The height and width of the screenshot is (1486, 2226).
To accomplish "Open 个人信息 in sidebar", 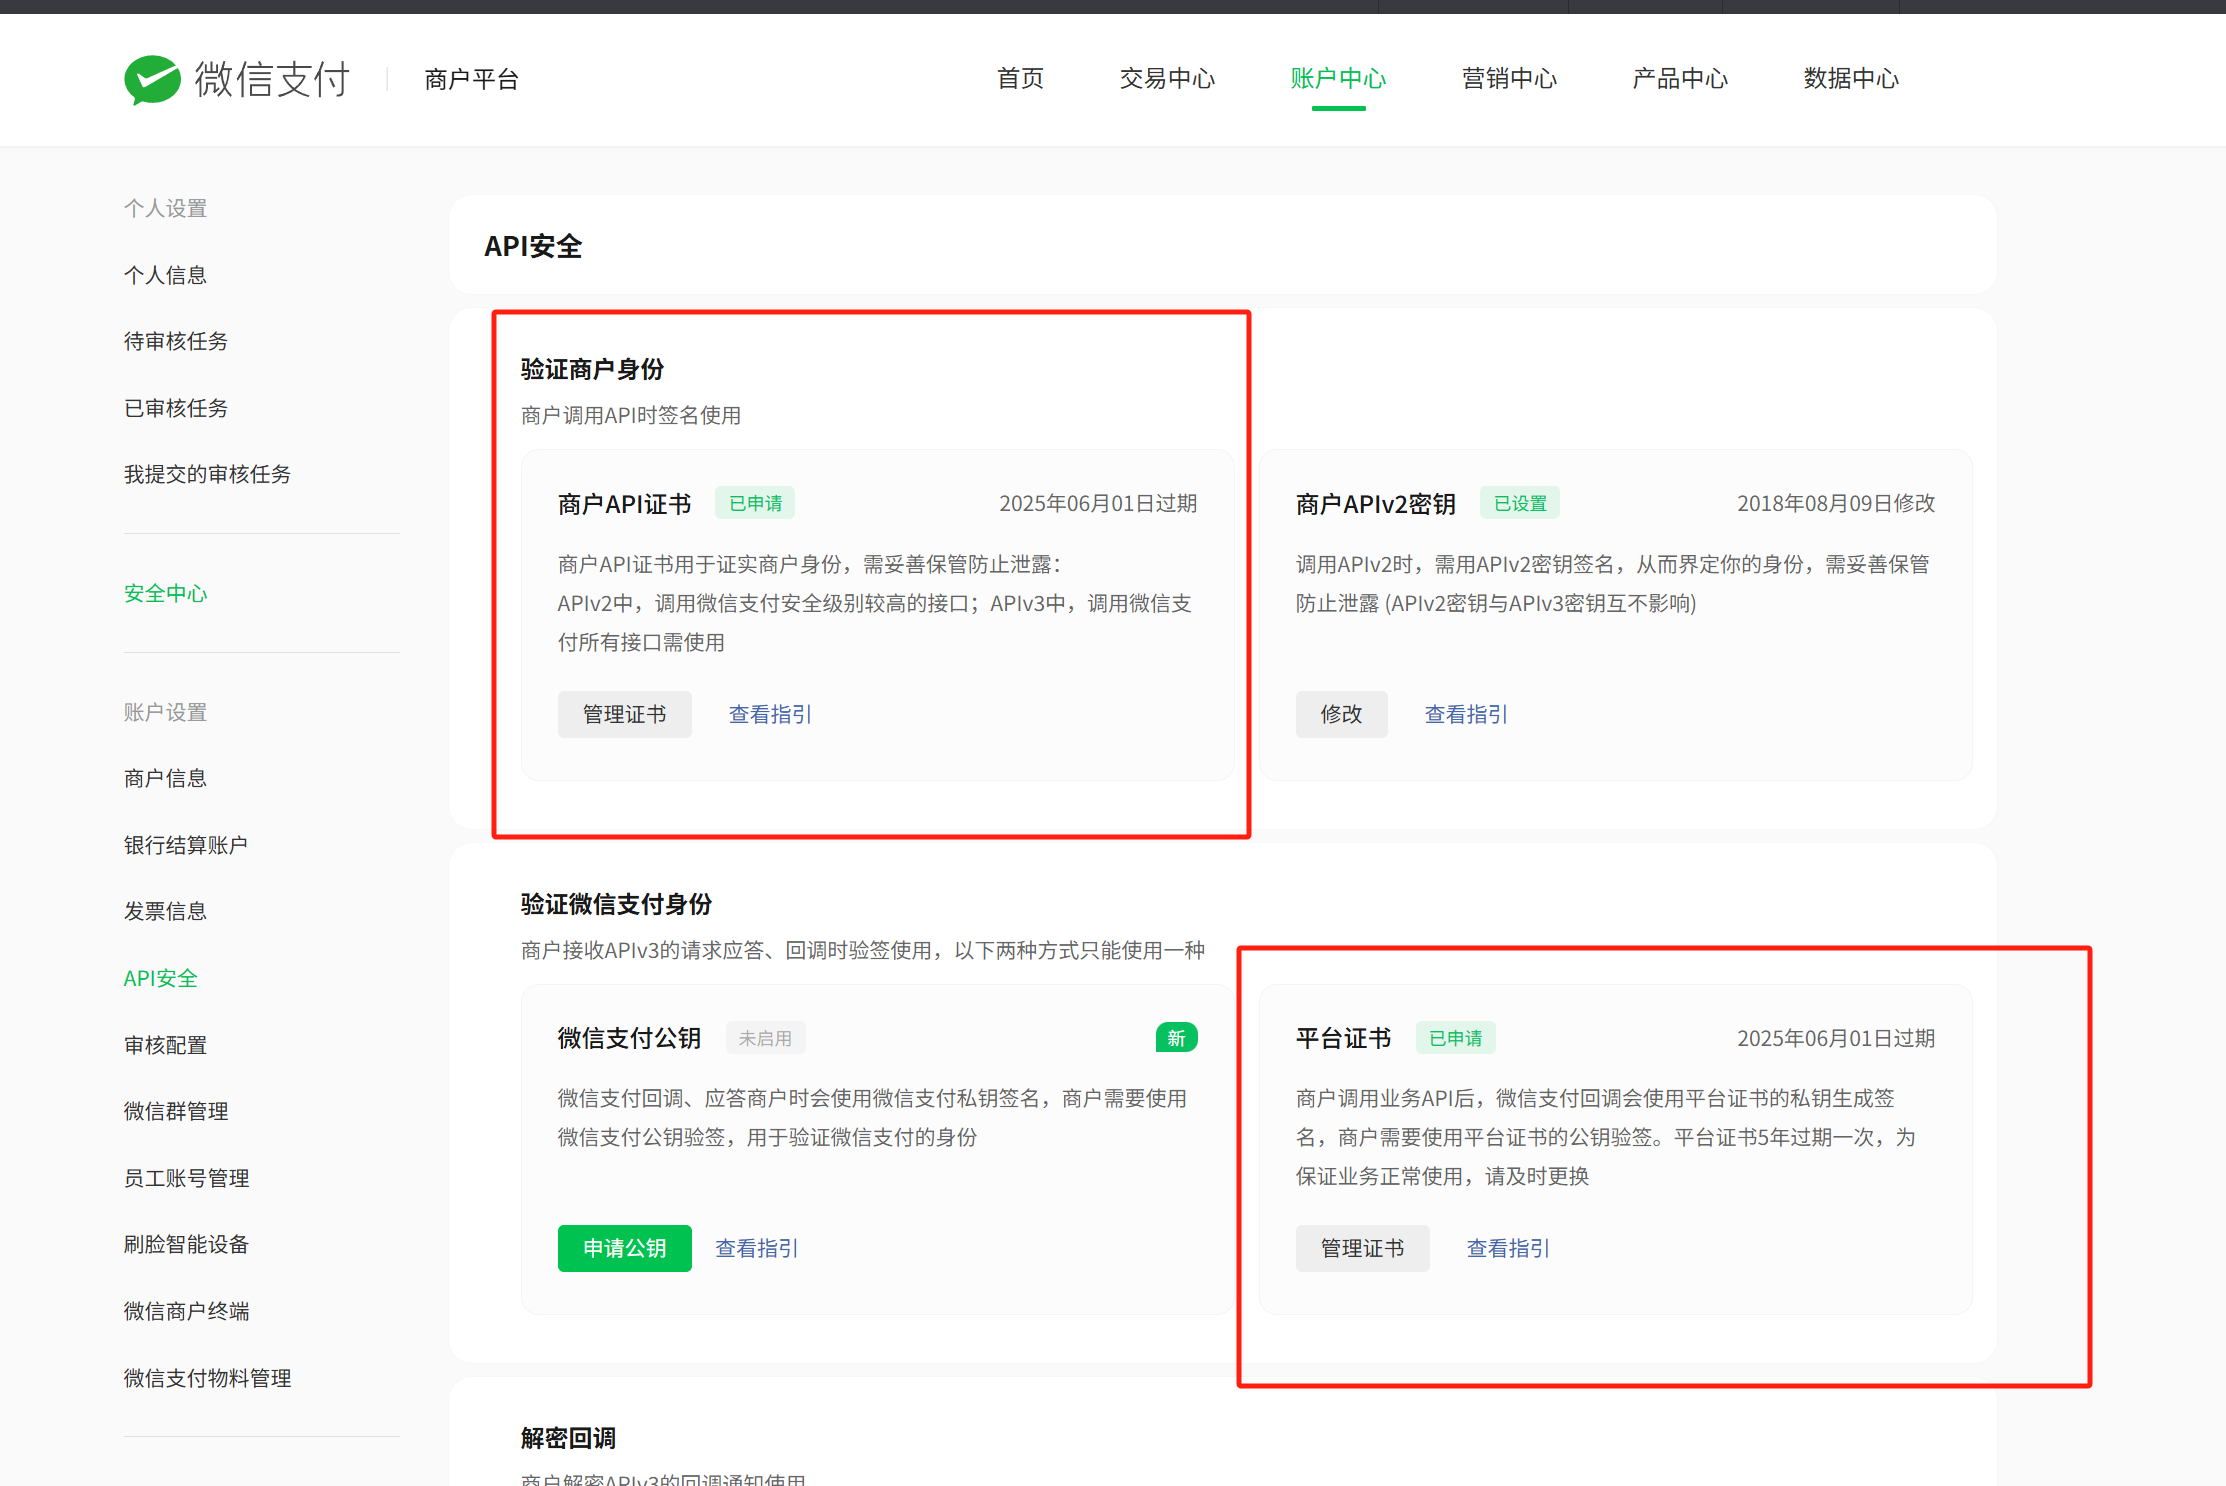I will point(165,275).
